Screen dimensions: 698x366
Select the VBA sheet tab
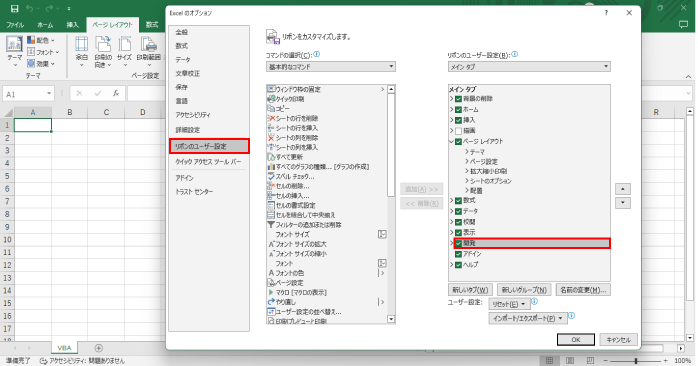click(x=65, y=348)
